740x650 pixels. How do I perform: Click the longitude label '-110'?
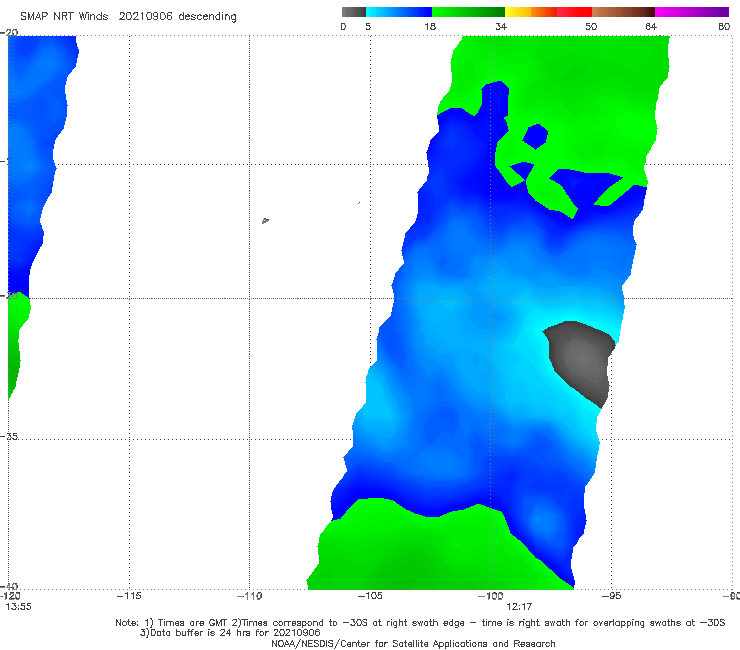249,596
